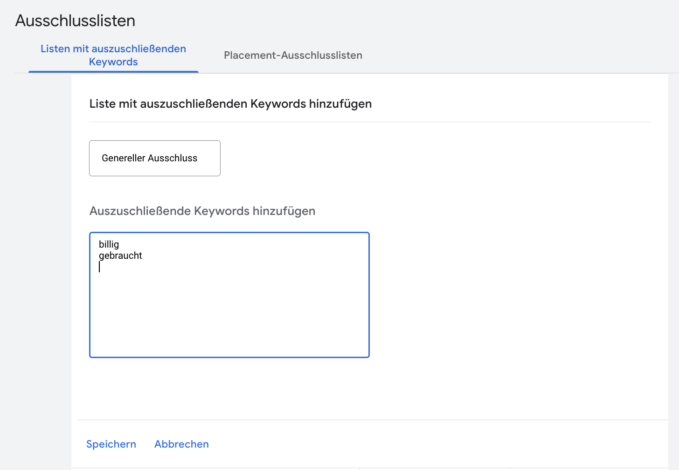The width and height of the screenshot is (679, 470).
Task: Place cursor on the empty third keyword line
Action: tap(173, 267)
